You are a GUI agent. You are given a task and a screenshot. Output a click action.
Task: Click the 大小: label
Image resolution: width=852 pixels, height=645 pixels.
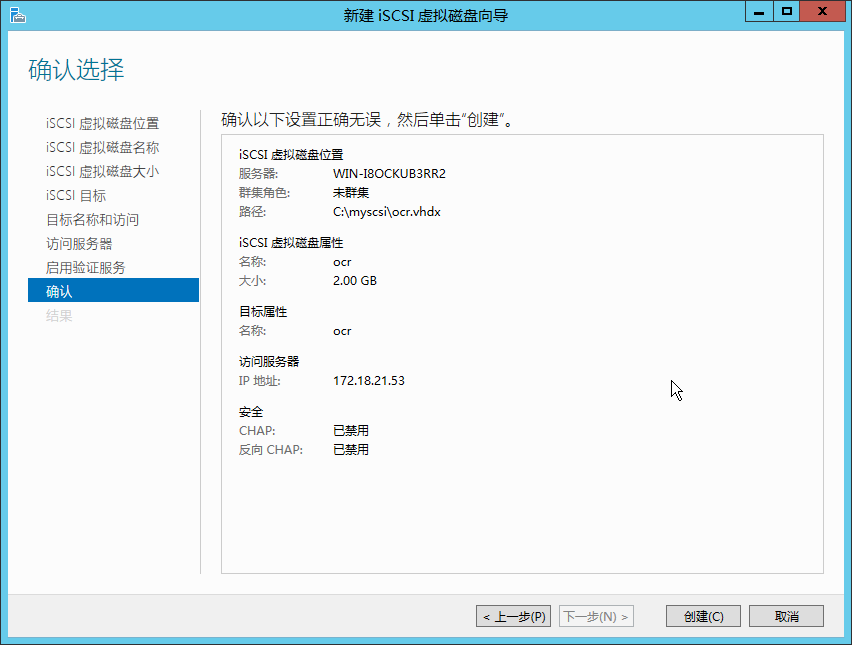click(x=252, y=280)
